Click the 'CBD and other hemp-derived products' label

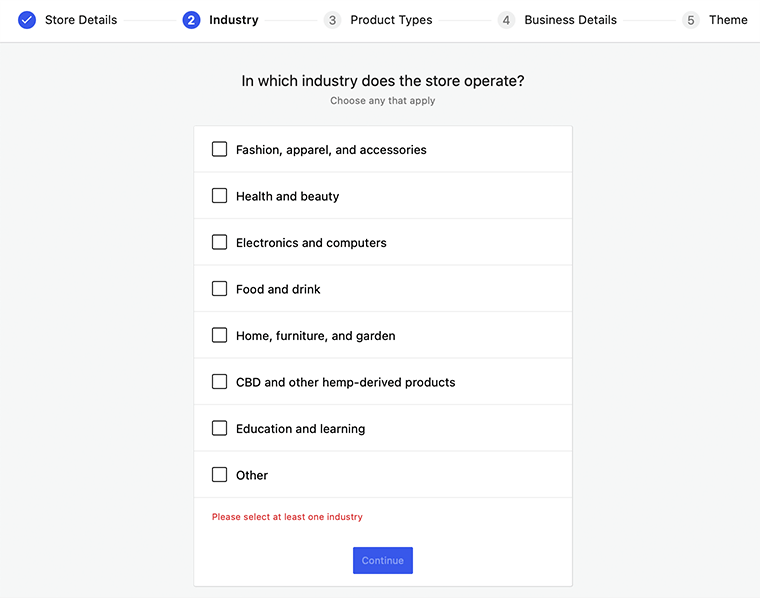tap(346, 382)
